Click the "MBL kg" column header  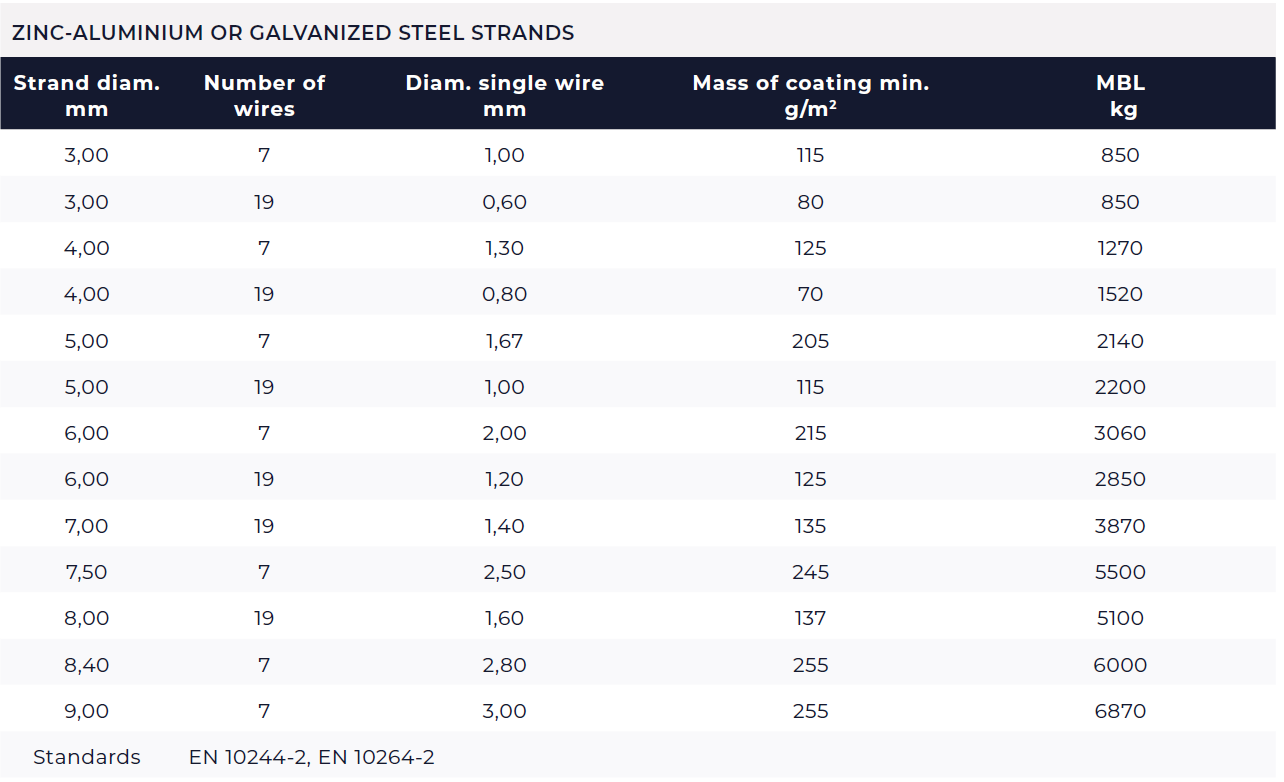pyautogui.click(x=1120, y=96)
